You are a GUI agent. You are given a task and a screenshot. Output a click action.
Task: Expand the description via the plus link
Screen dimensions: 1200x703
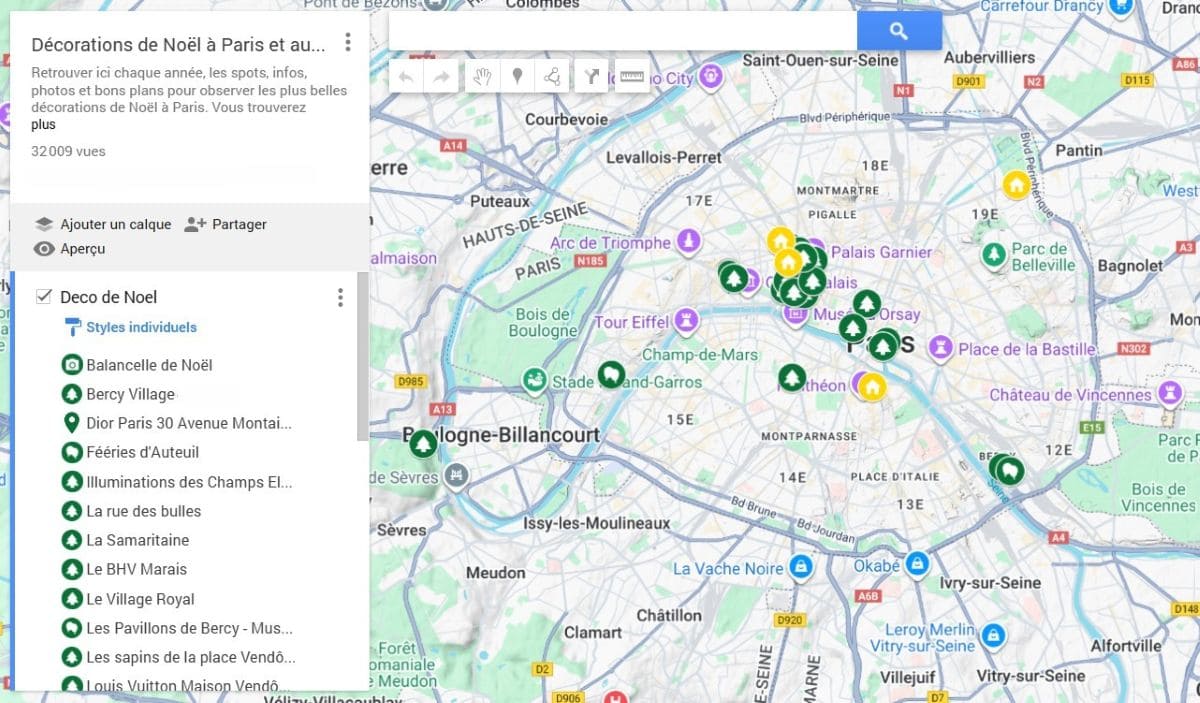pos(43,124)
